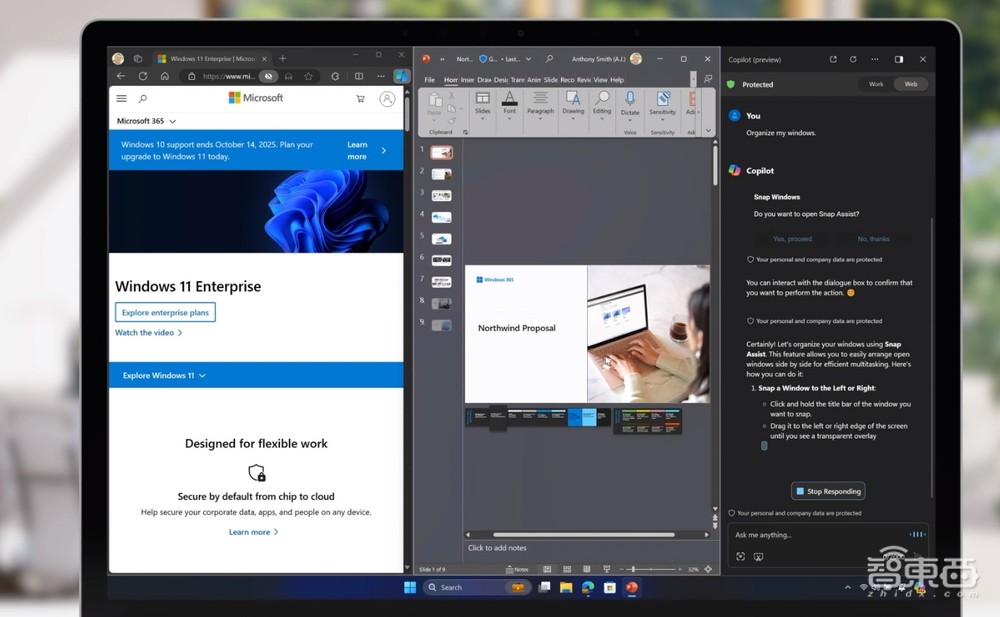The height and width of the screenshot is (617, 1000).
Task: Open the Sensitivity label icon
Action: pos(662,99)
